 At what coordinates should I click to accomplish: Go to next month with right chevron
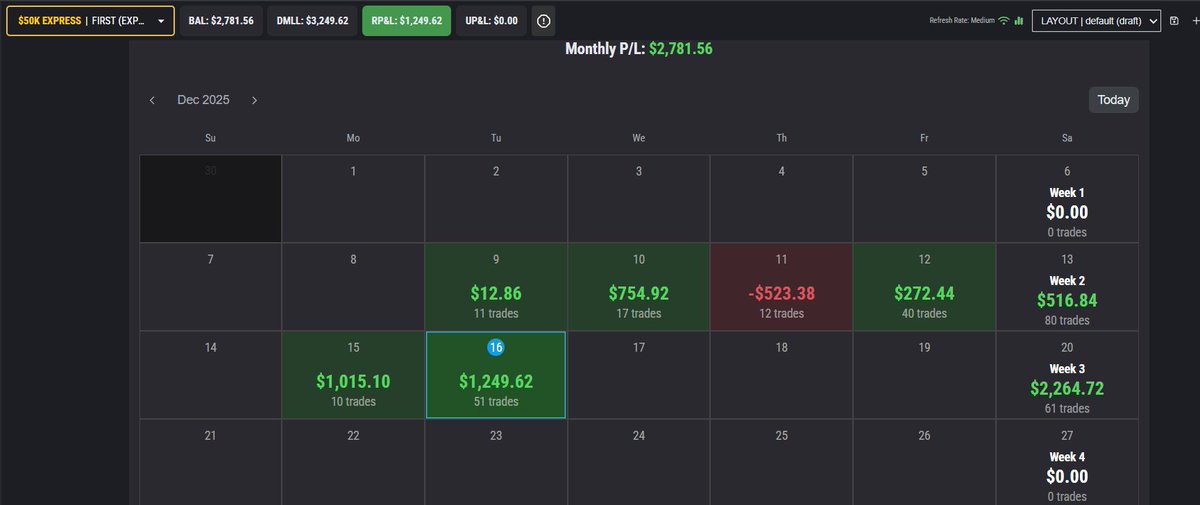click(255, 100)
